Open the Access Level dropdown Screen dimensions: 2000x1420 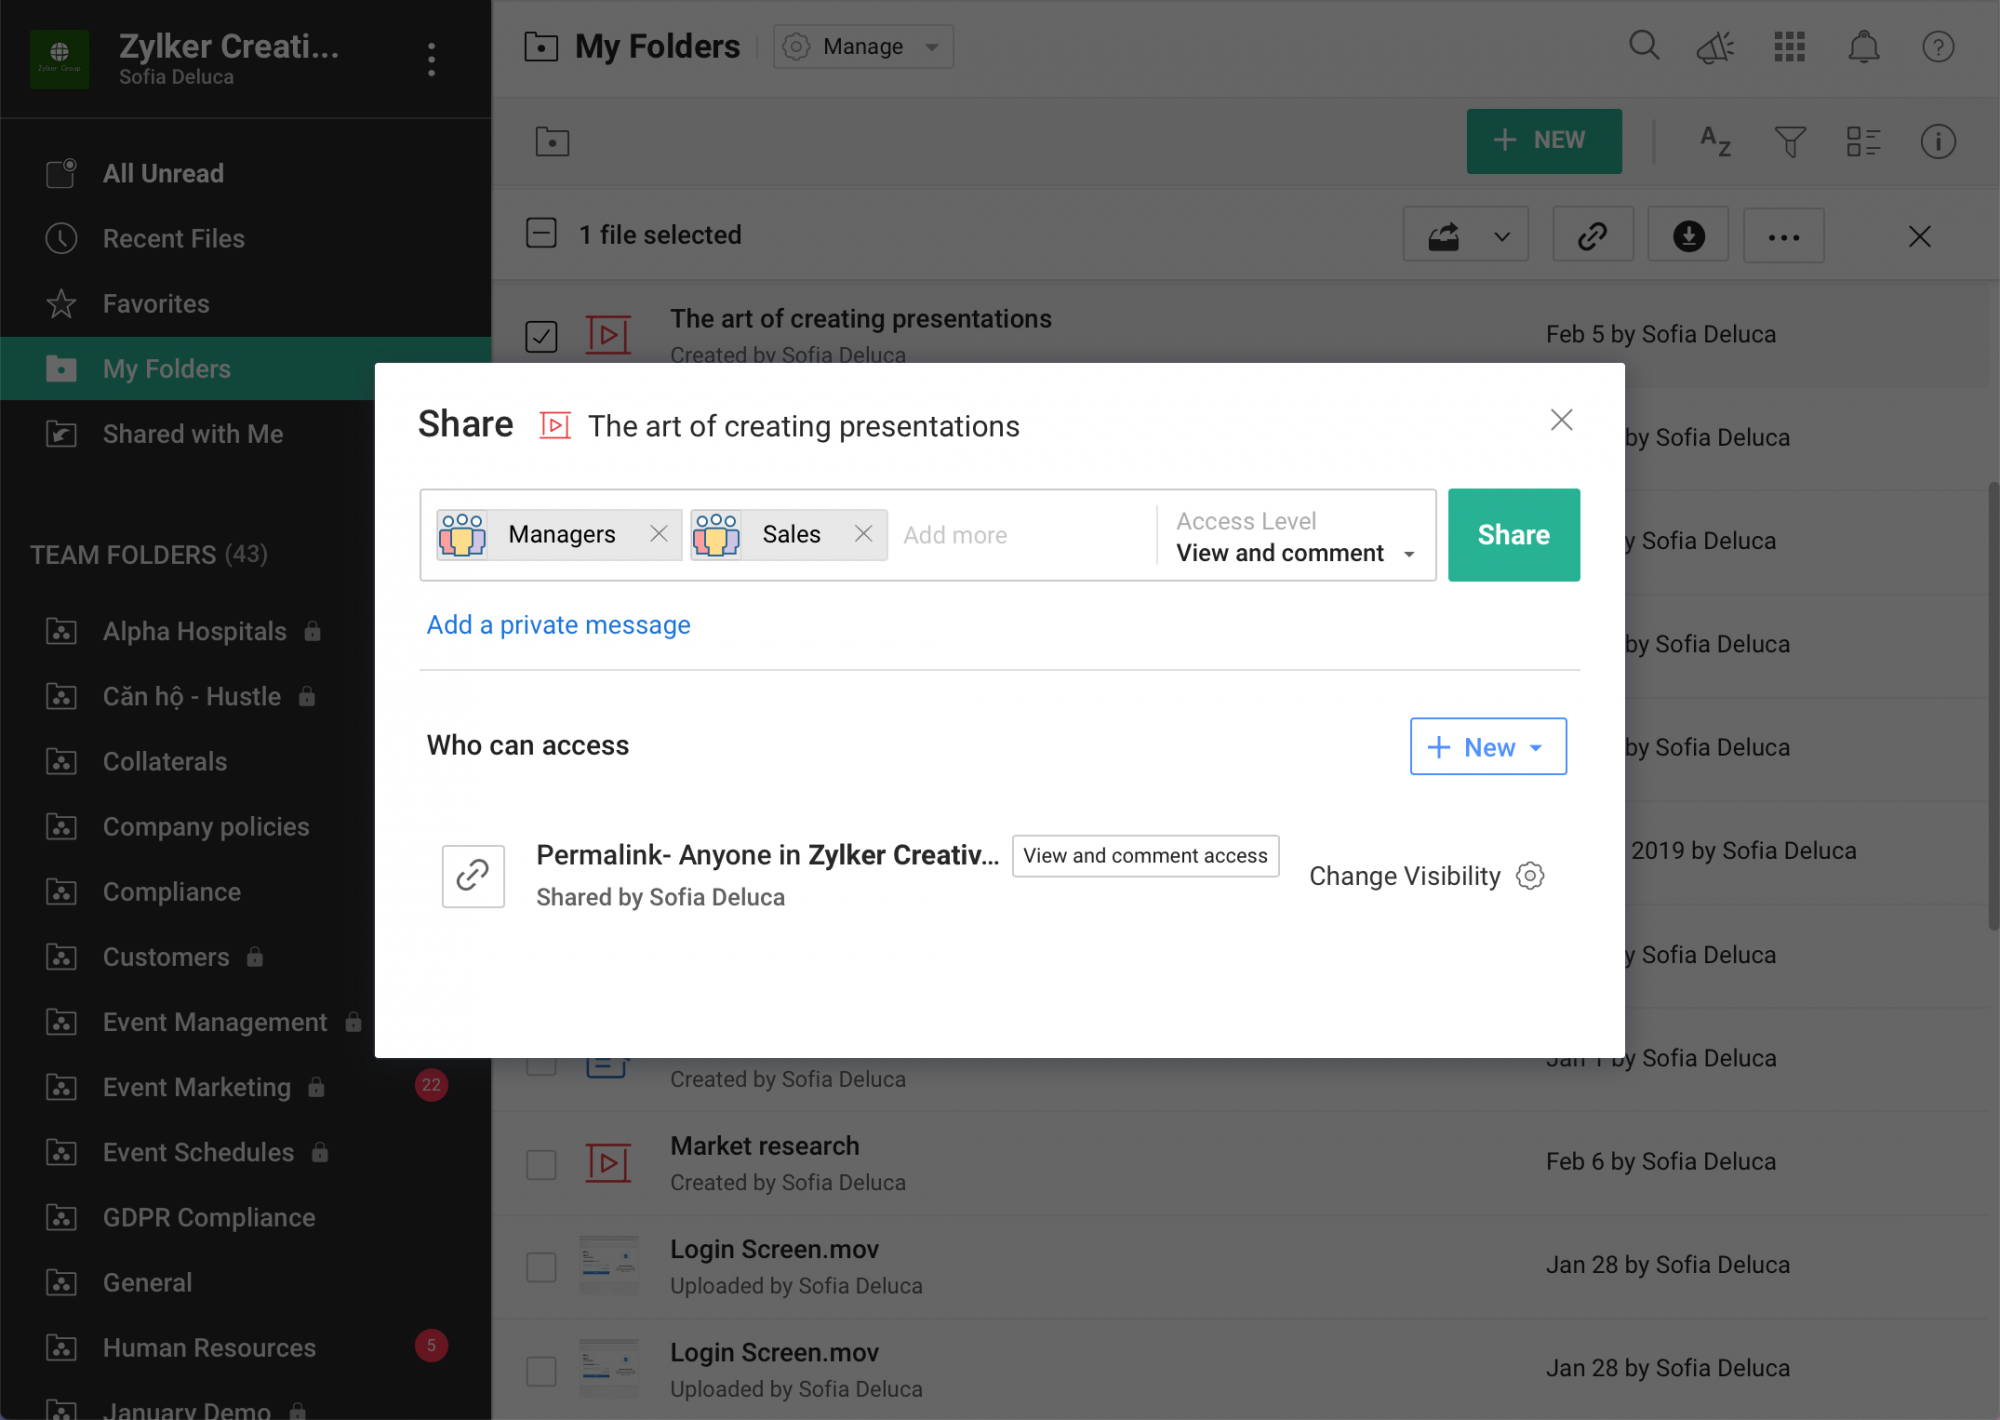point(1294,552)
